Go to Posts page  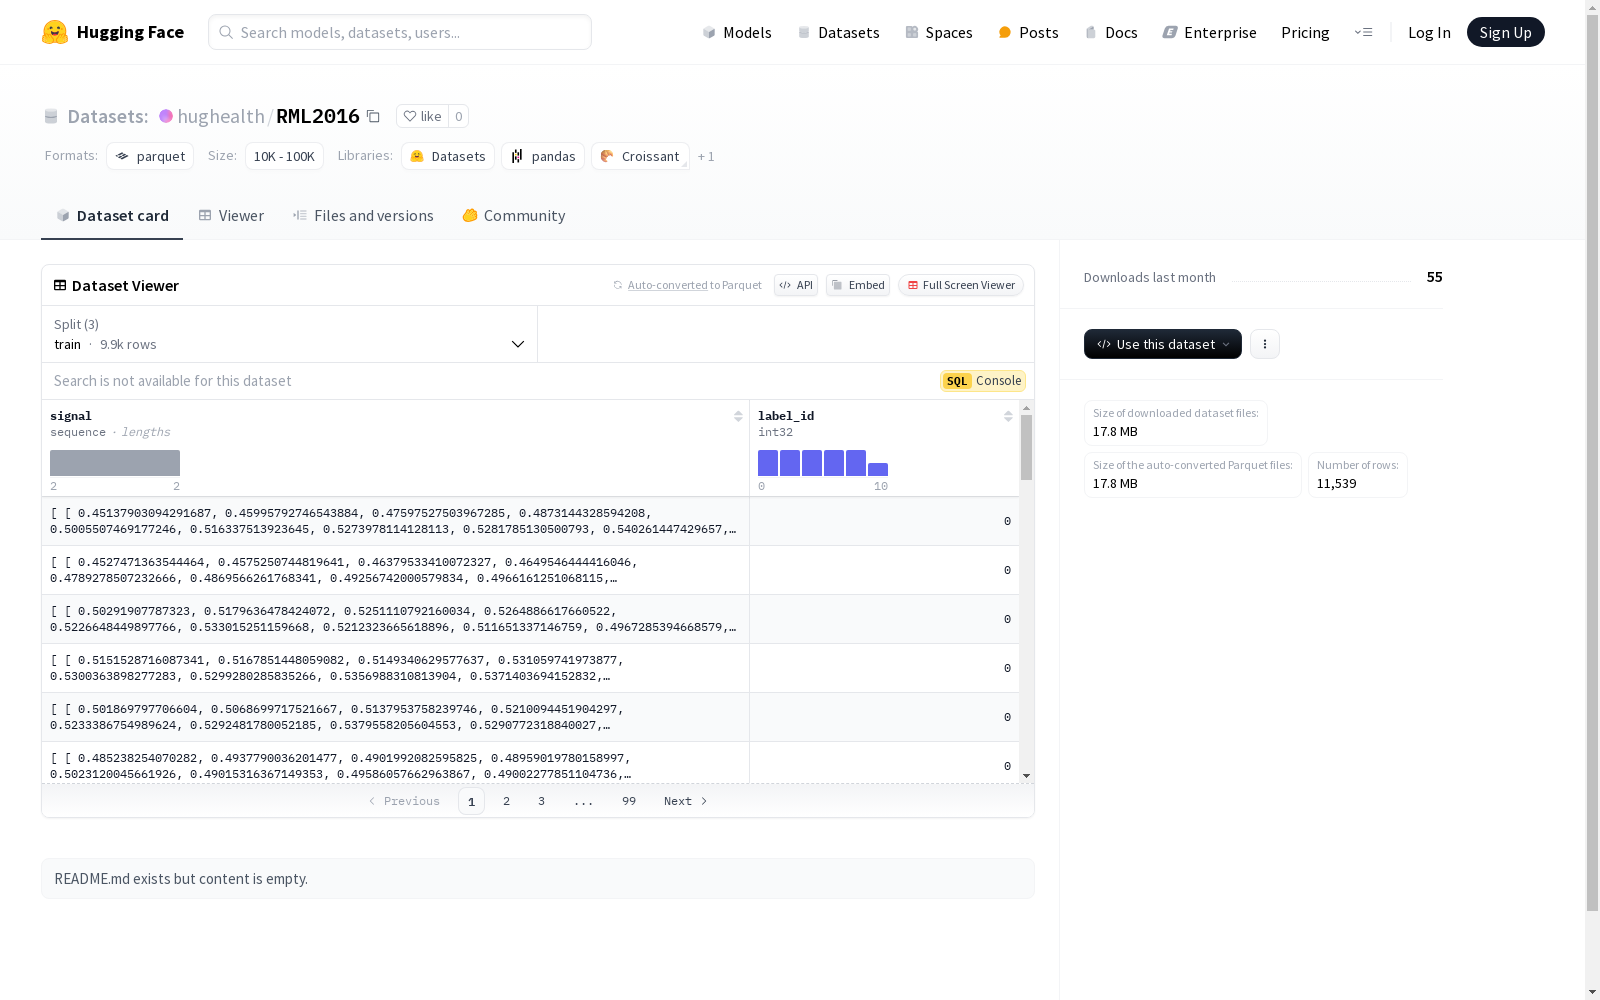(1028, 32)
